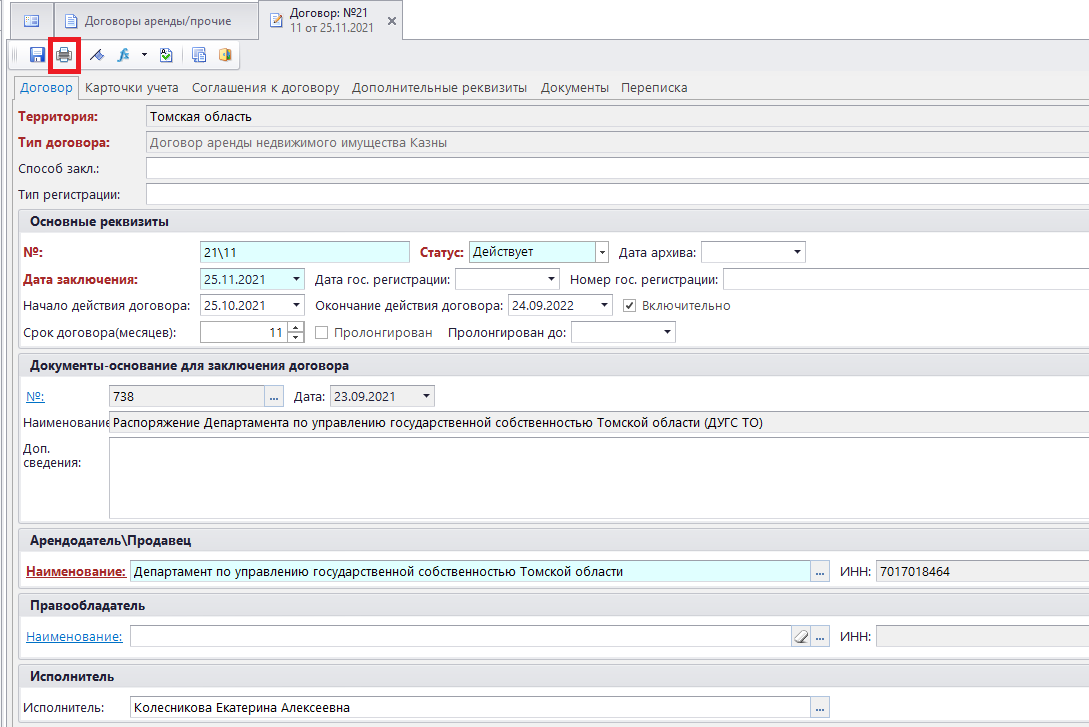Open the Дата архива date dropdown
Viewport: 1089px width, 727px height.
tap(797, 252)
